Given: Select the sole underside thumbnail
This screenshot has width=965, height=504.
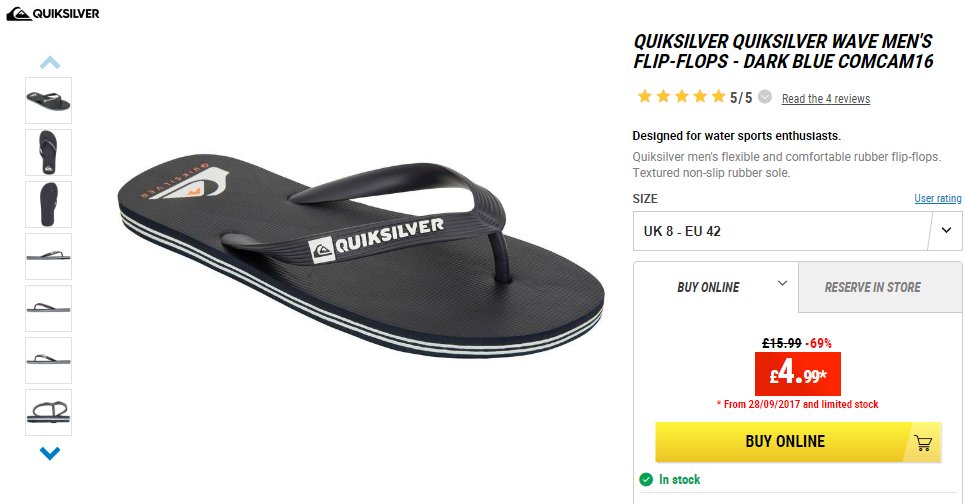Looking at the screenshot, I should click(49, 204).
